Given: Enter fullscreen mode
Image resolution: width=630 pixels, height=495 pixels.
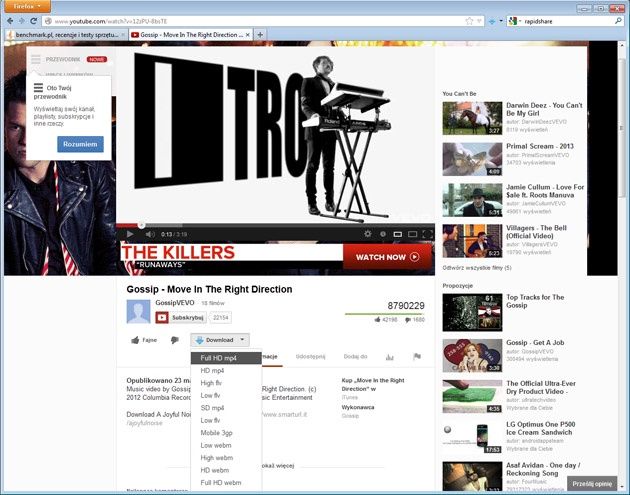Looking at the screenshot, I should [427, 234].
